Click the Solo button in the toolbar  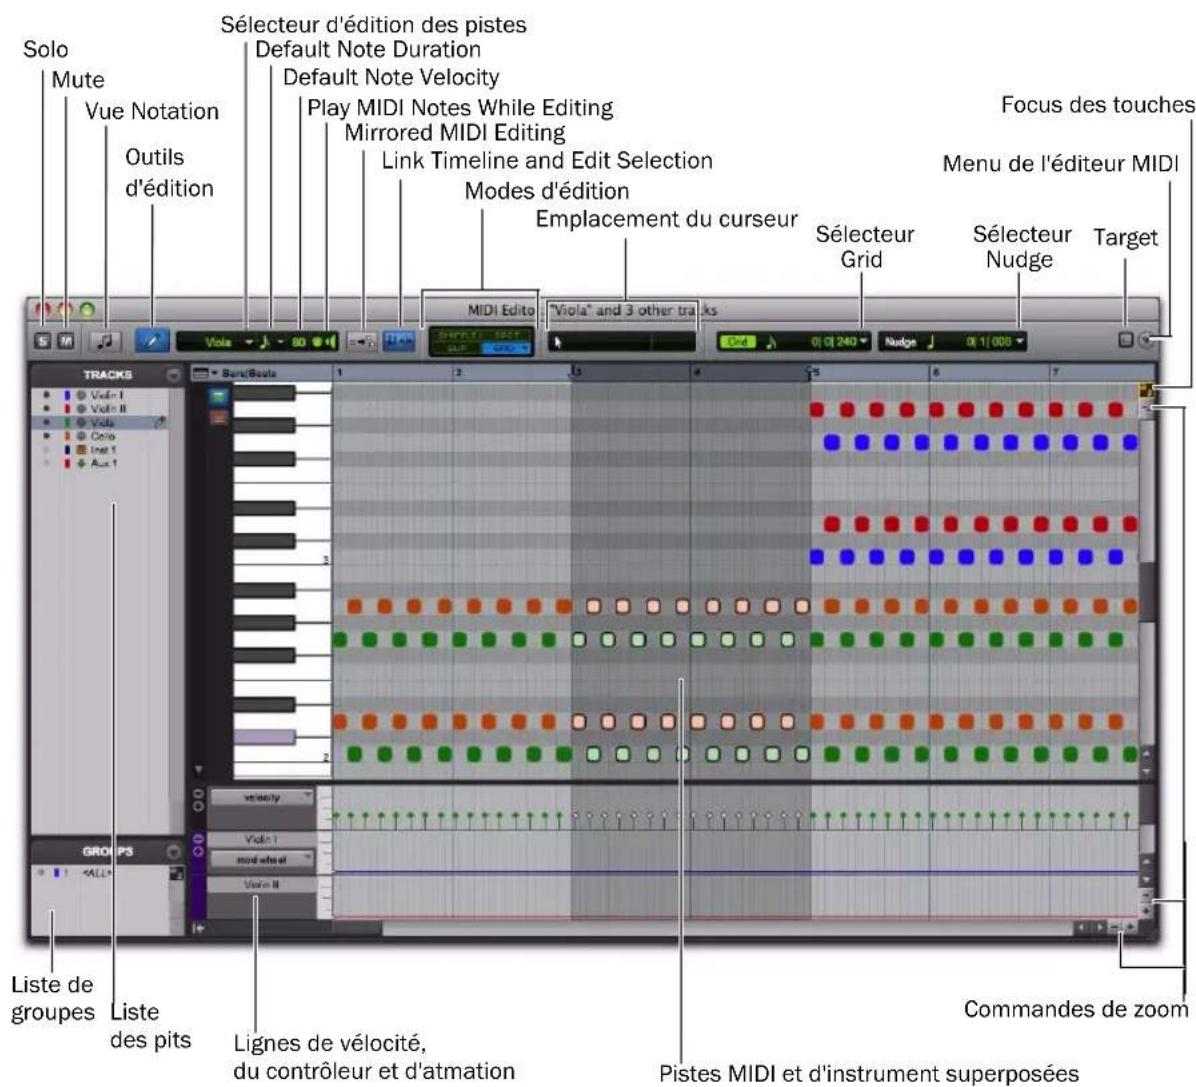pyautogui.click(x=43, y=341)
